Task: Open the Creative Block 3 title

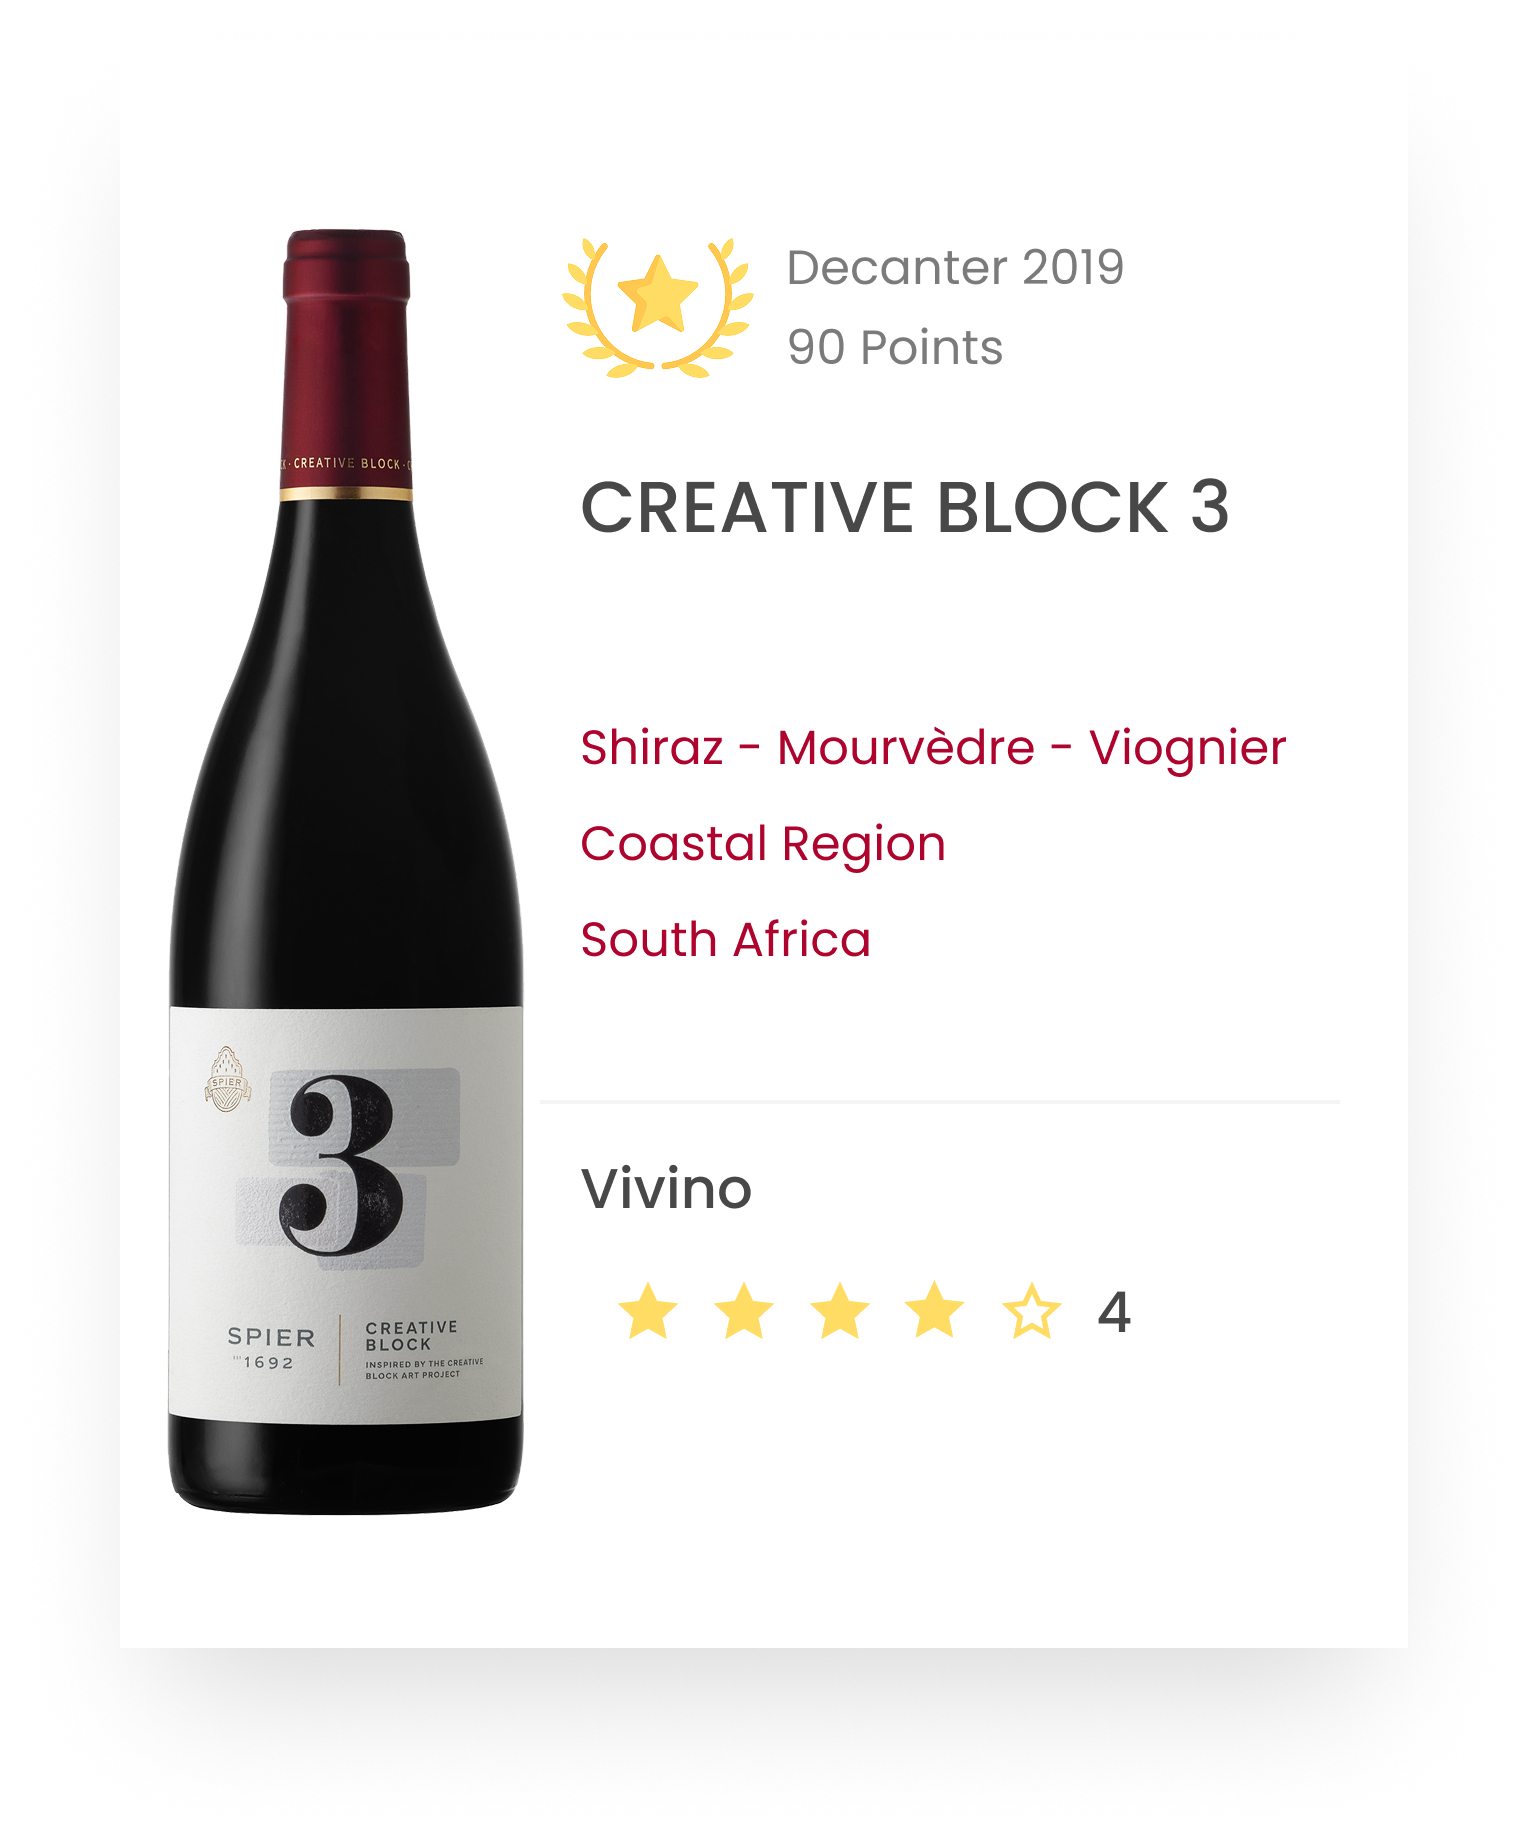Action: point(904,507)
